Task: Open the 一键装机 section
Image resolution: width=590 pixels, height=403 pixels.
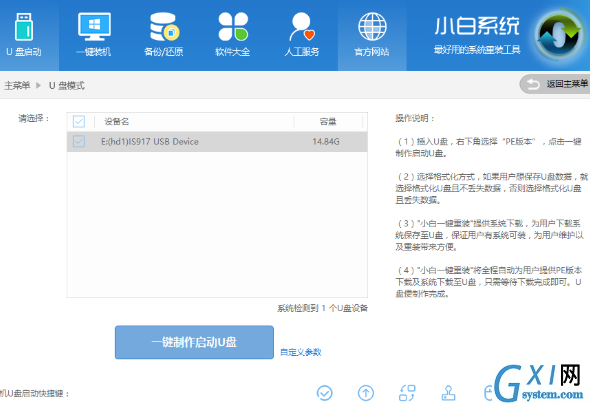Action: coord(94,35)
